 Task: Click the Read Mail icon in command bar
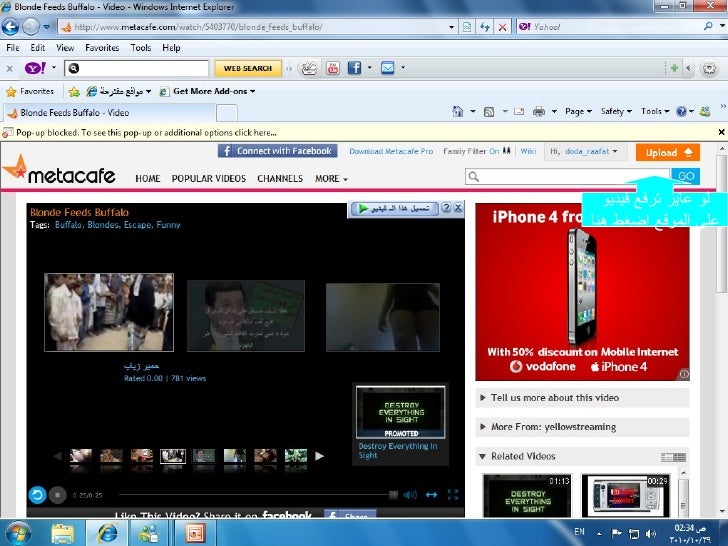[519, 111]
